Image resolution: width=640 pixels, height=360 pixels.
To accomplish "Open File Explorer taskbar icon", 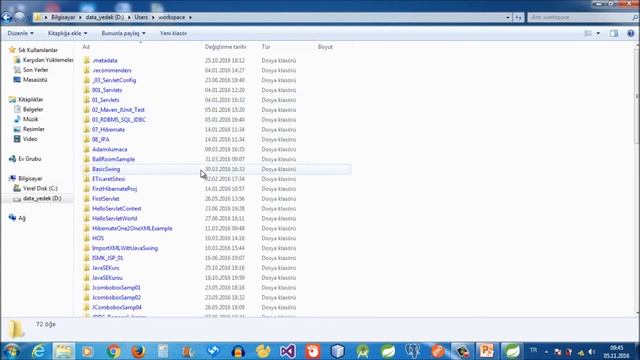I will tap(64, 351).
